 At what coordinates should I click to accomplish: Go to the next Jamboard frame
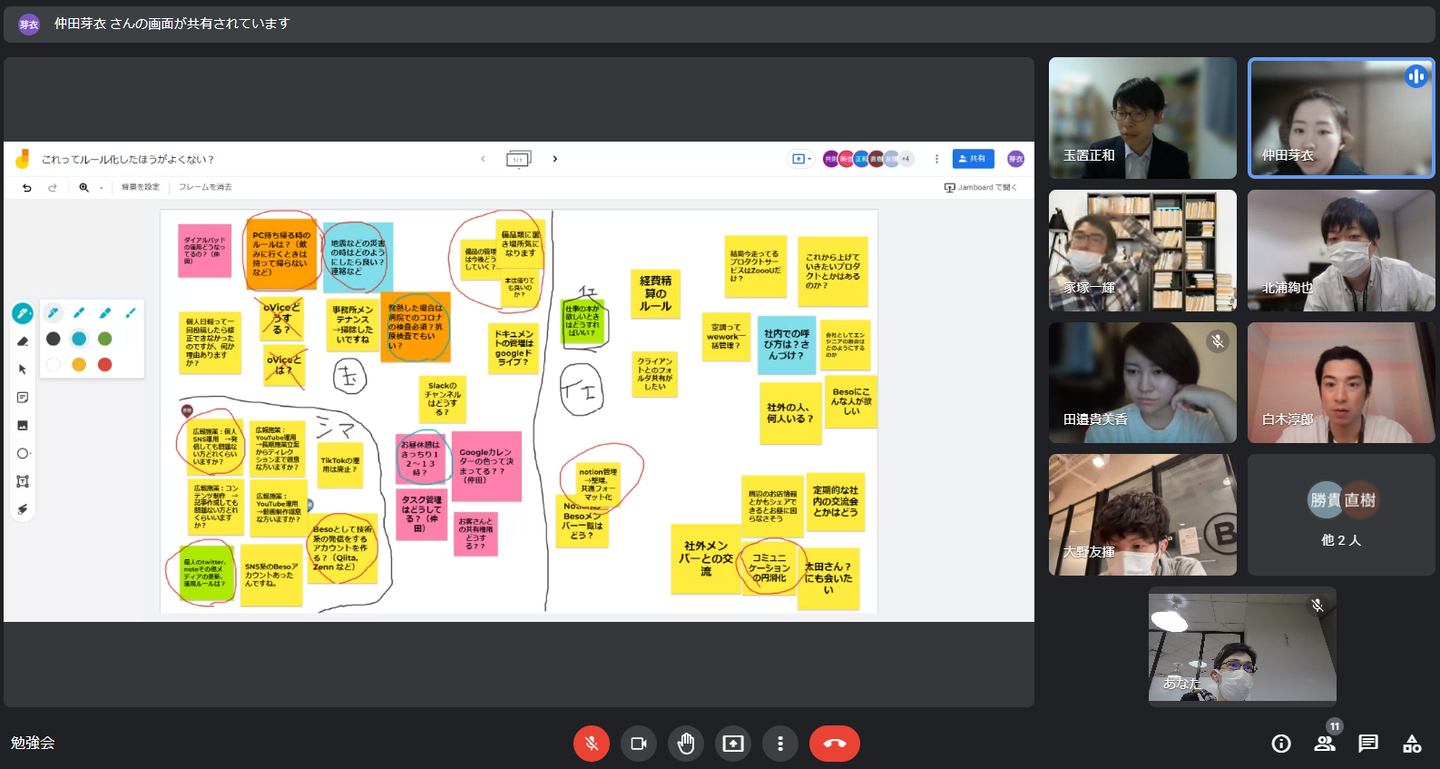click(555, 159)
